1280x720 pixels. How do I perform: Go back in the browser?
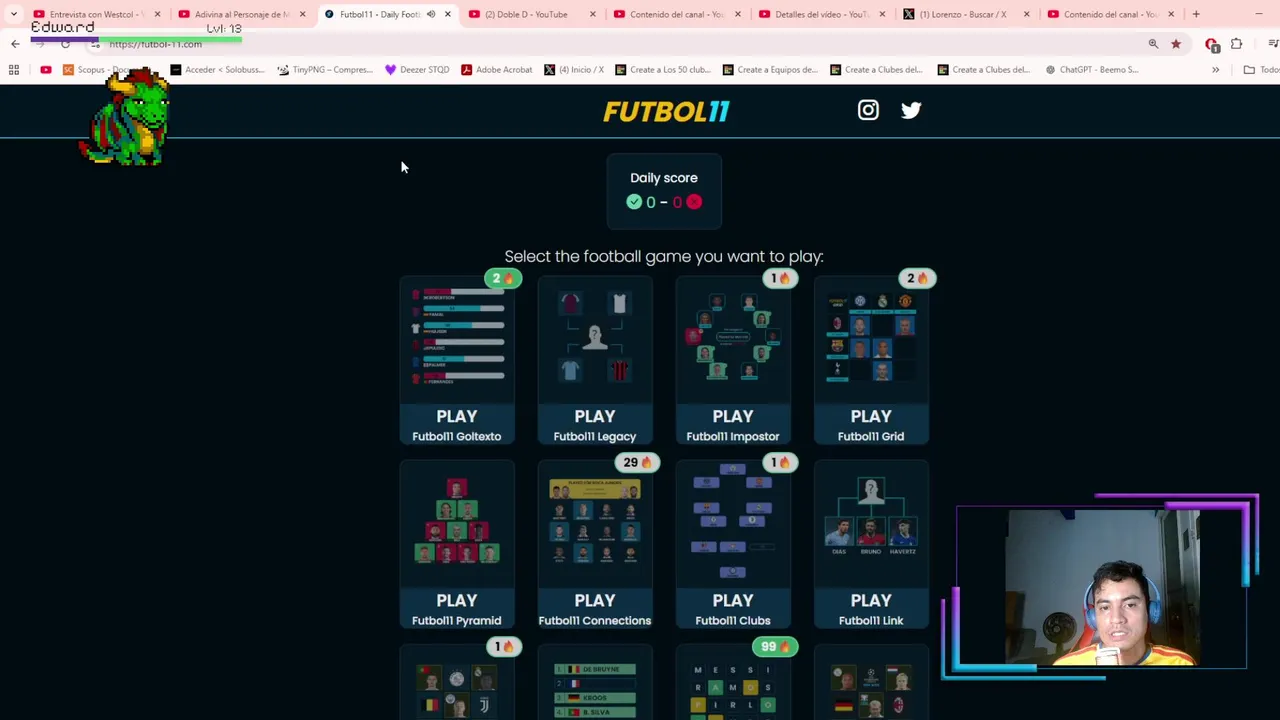coord(15,44)
